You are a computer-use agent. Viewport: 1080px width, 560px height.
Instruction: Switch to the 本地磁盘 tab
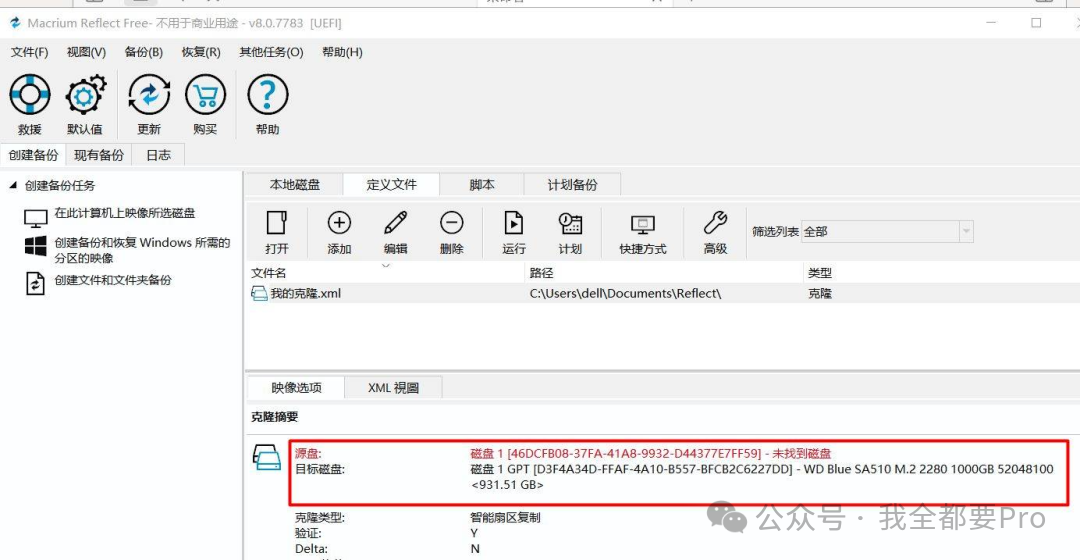[x=295, y=185]
